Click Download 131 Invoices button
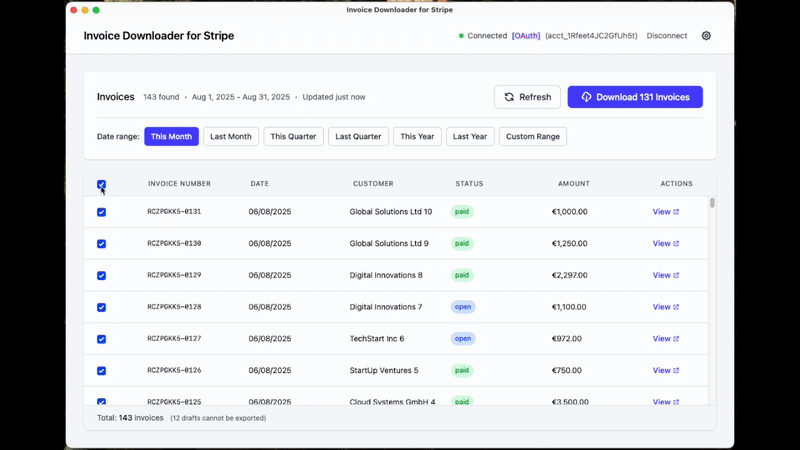 [x=635, y=97]
